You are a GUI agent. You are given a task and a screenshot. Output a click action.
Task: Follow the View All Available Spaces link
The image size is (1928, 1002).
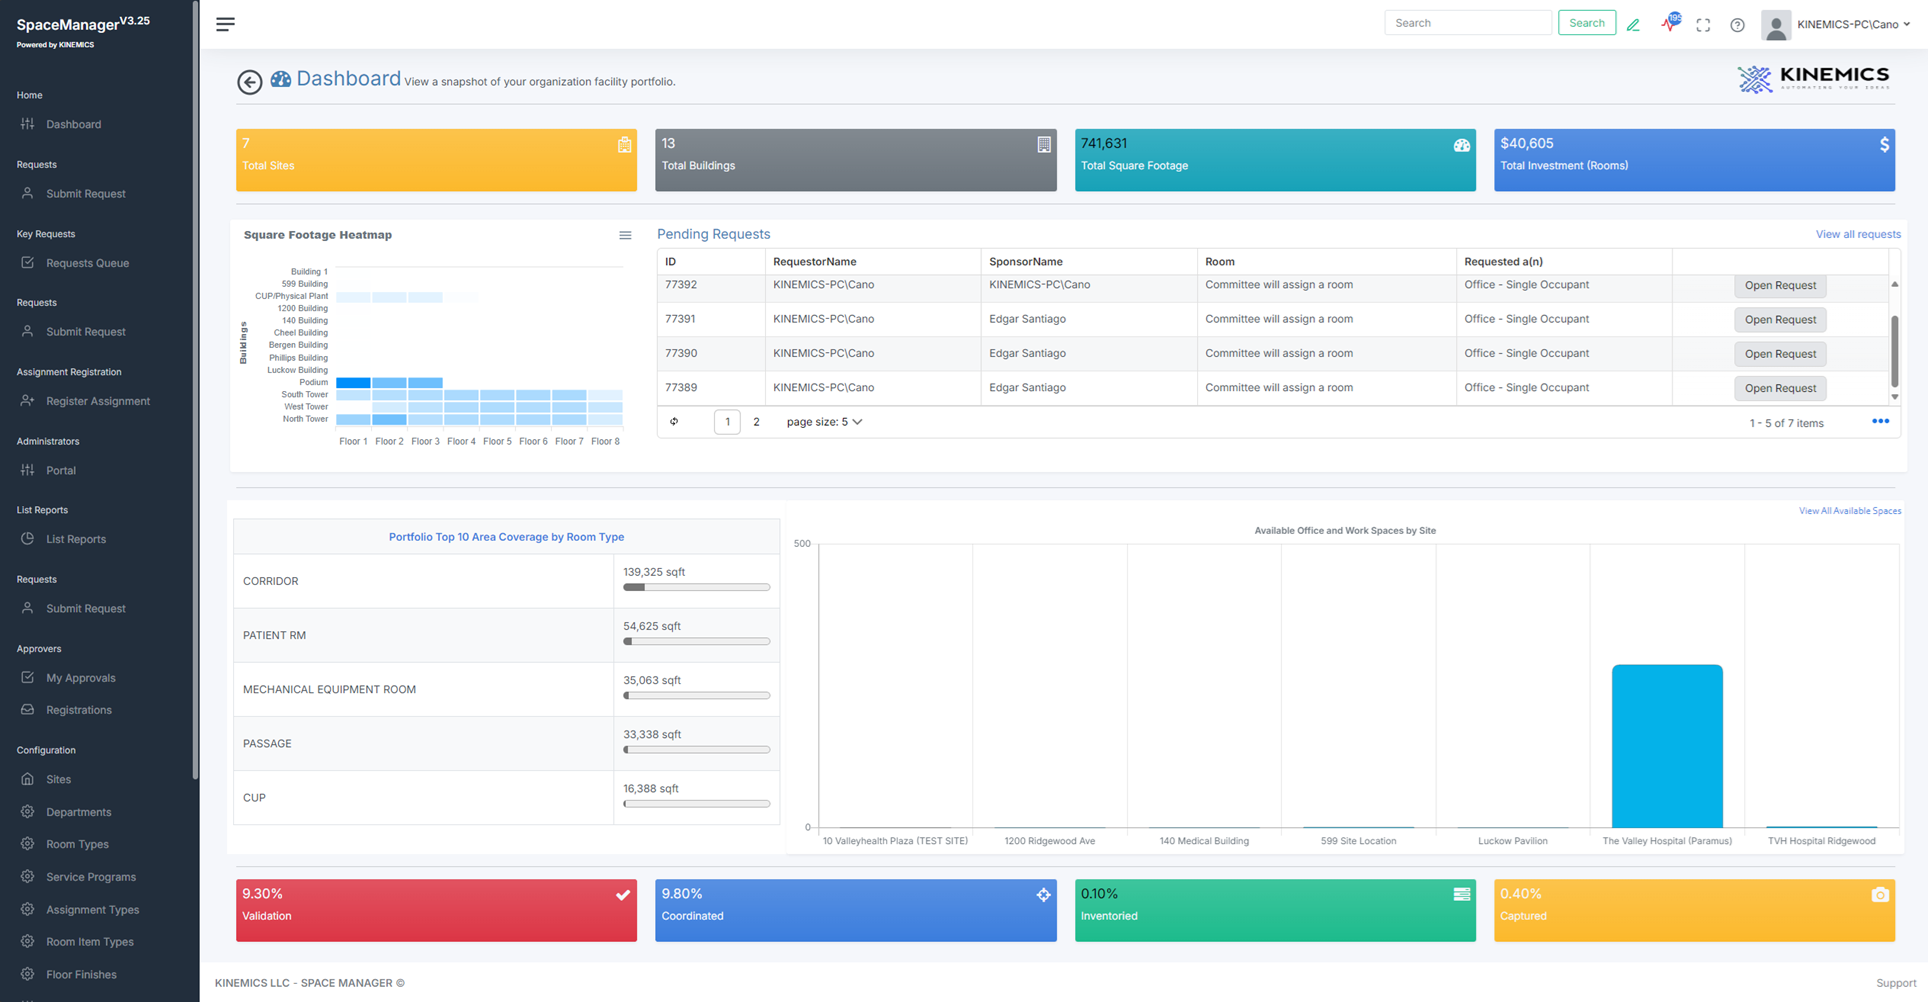point(1850,511)
